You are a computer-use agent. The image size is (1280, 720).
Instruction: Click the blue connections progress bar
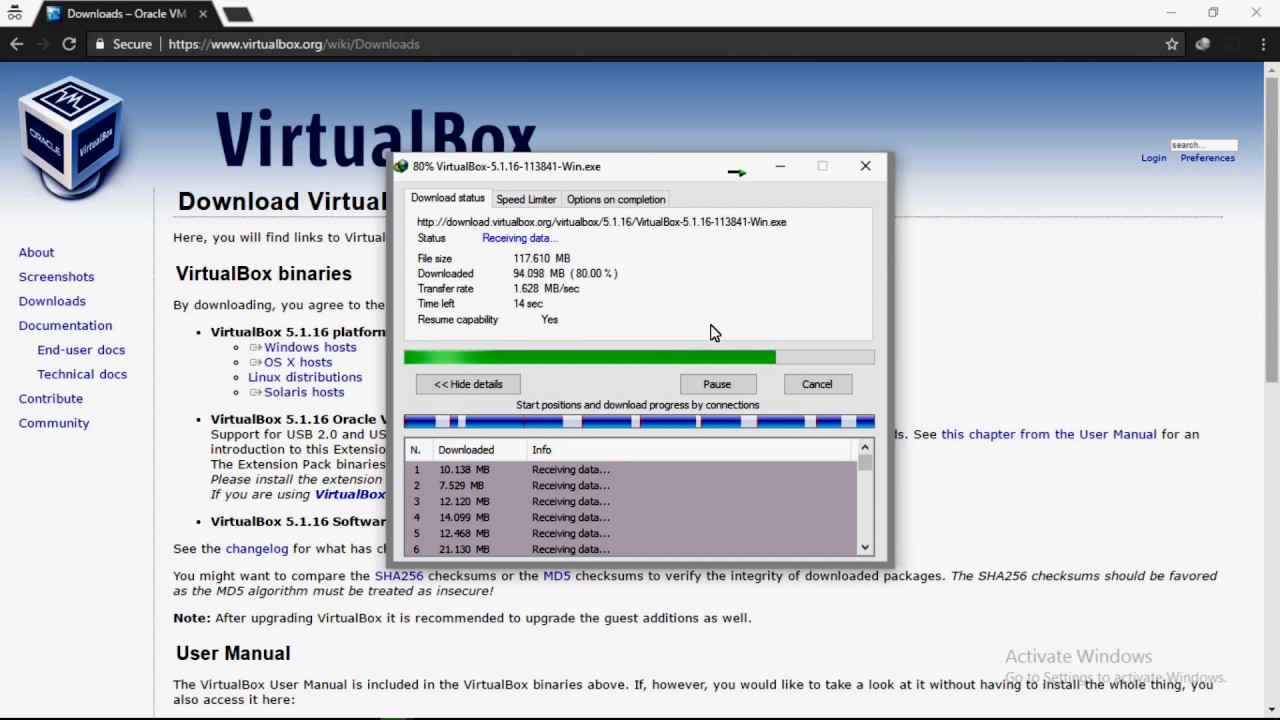point(639,422)
